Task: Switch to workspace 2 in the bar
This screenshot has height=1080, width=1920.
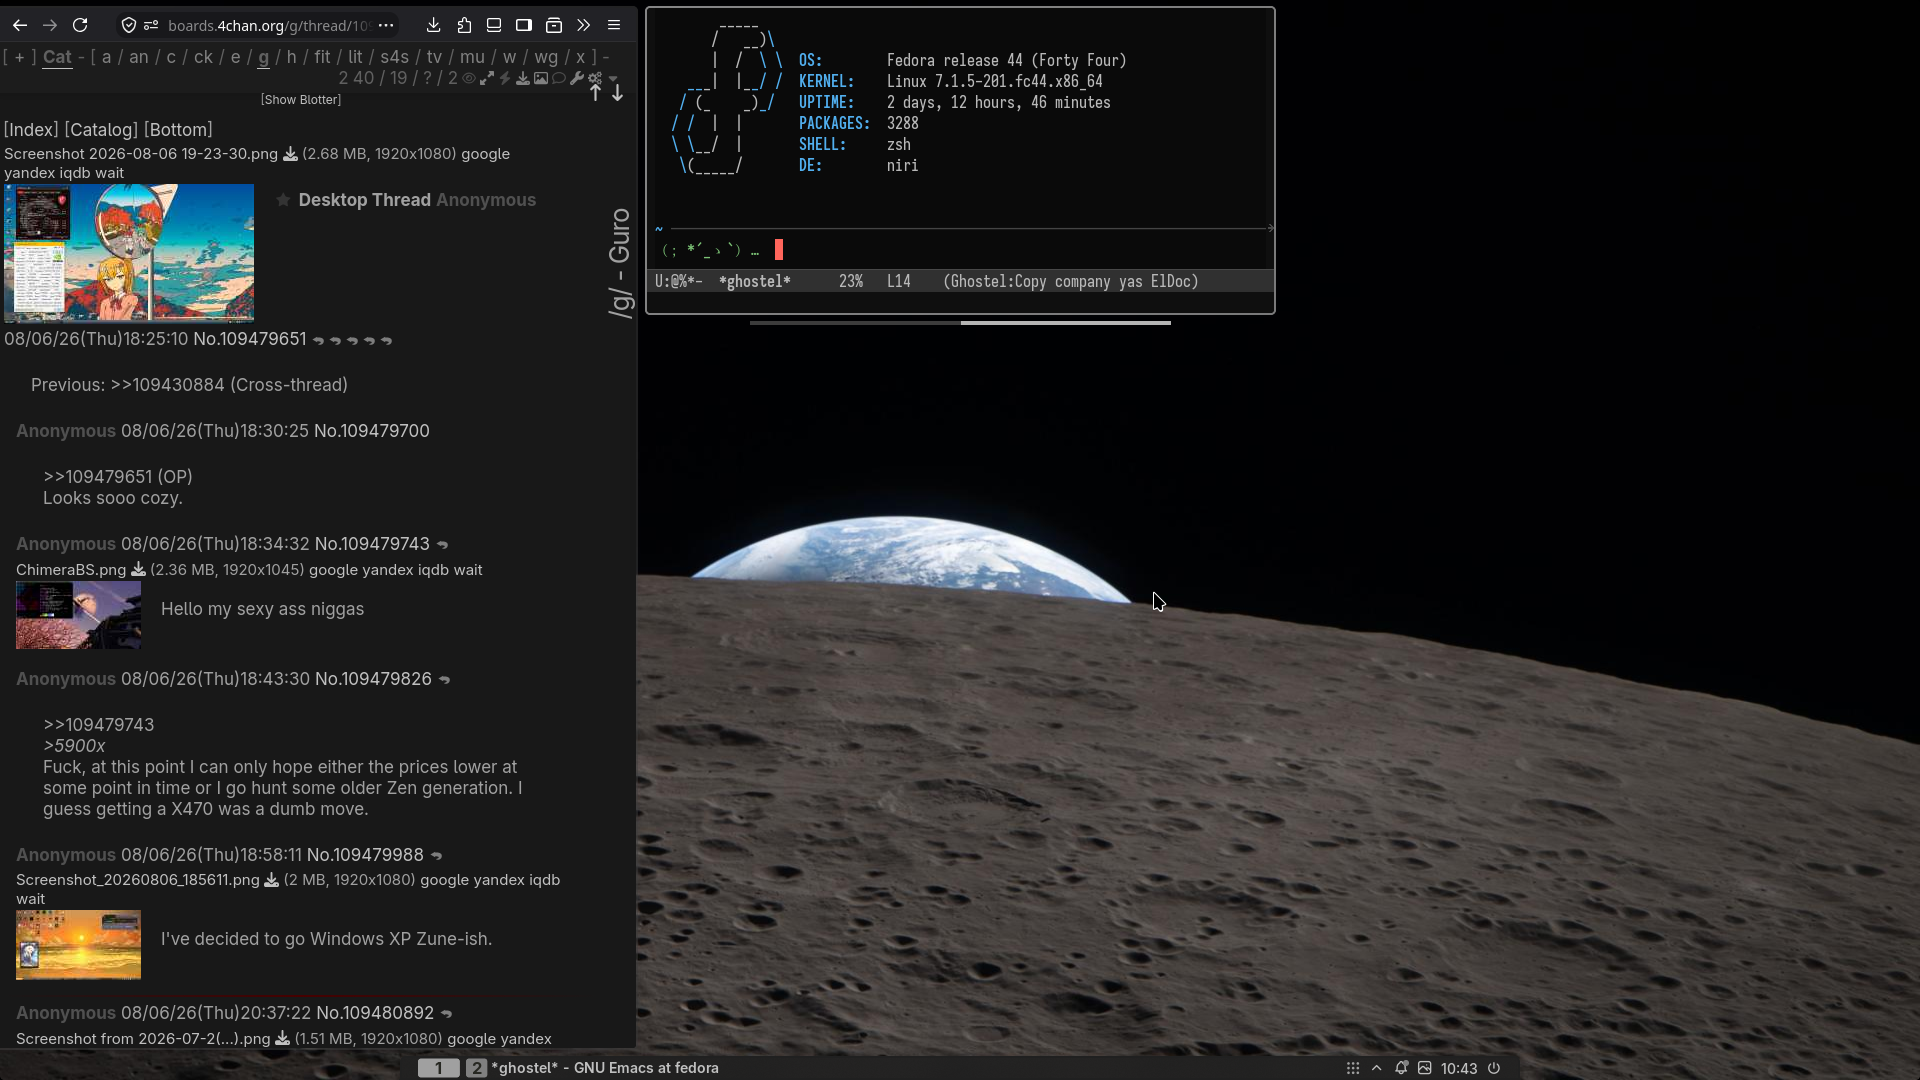Action: click(x=476, y=1068)
